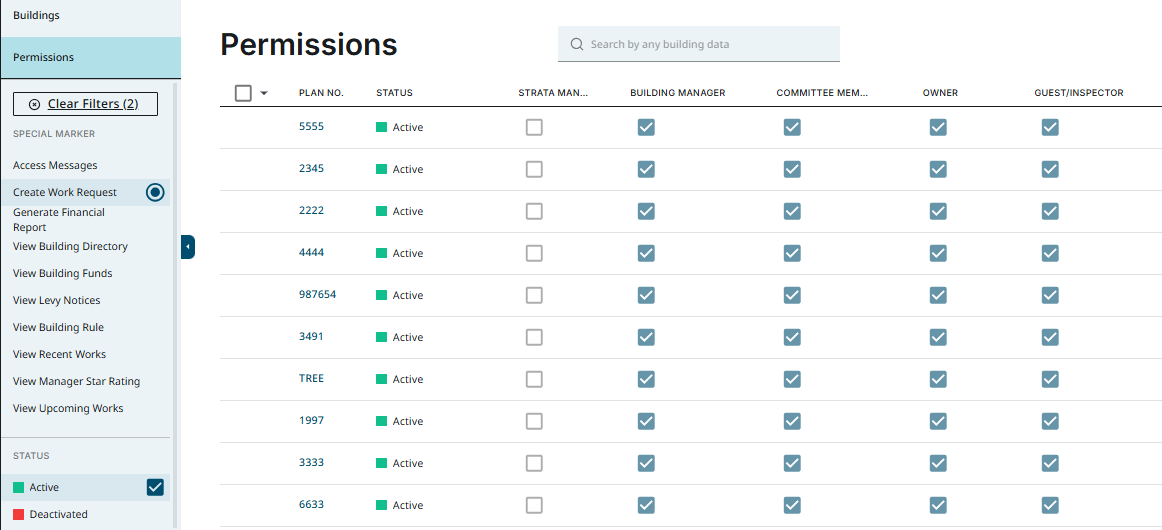This screenshot has width=1162, height=530.
Task: Open plan 3333 link
Action: click(311, 462)
